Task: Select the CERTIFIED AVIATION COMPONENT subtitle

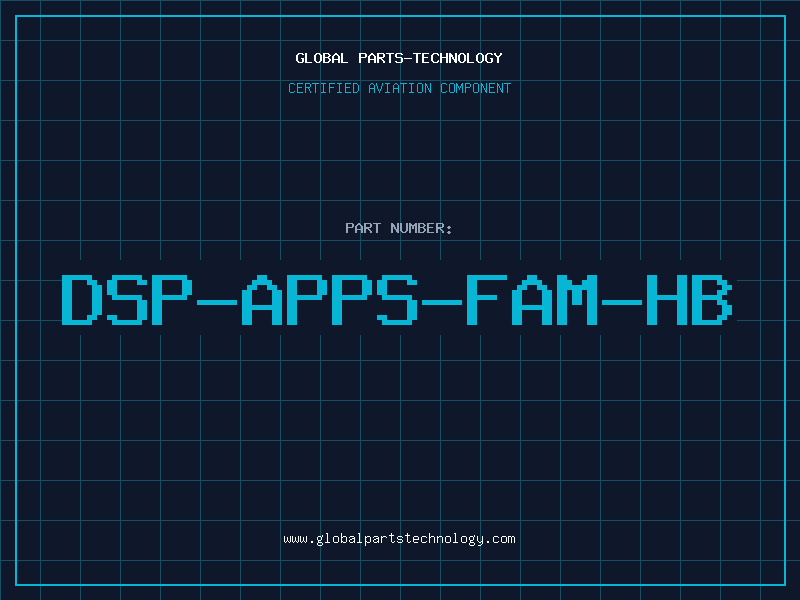Action: (399, 88)
